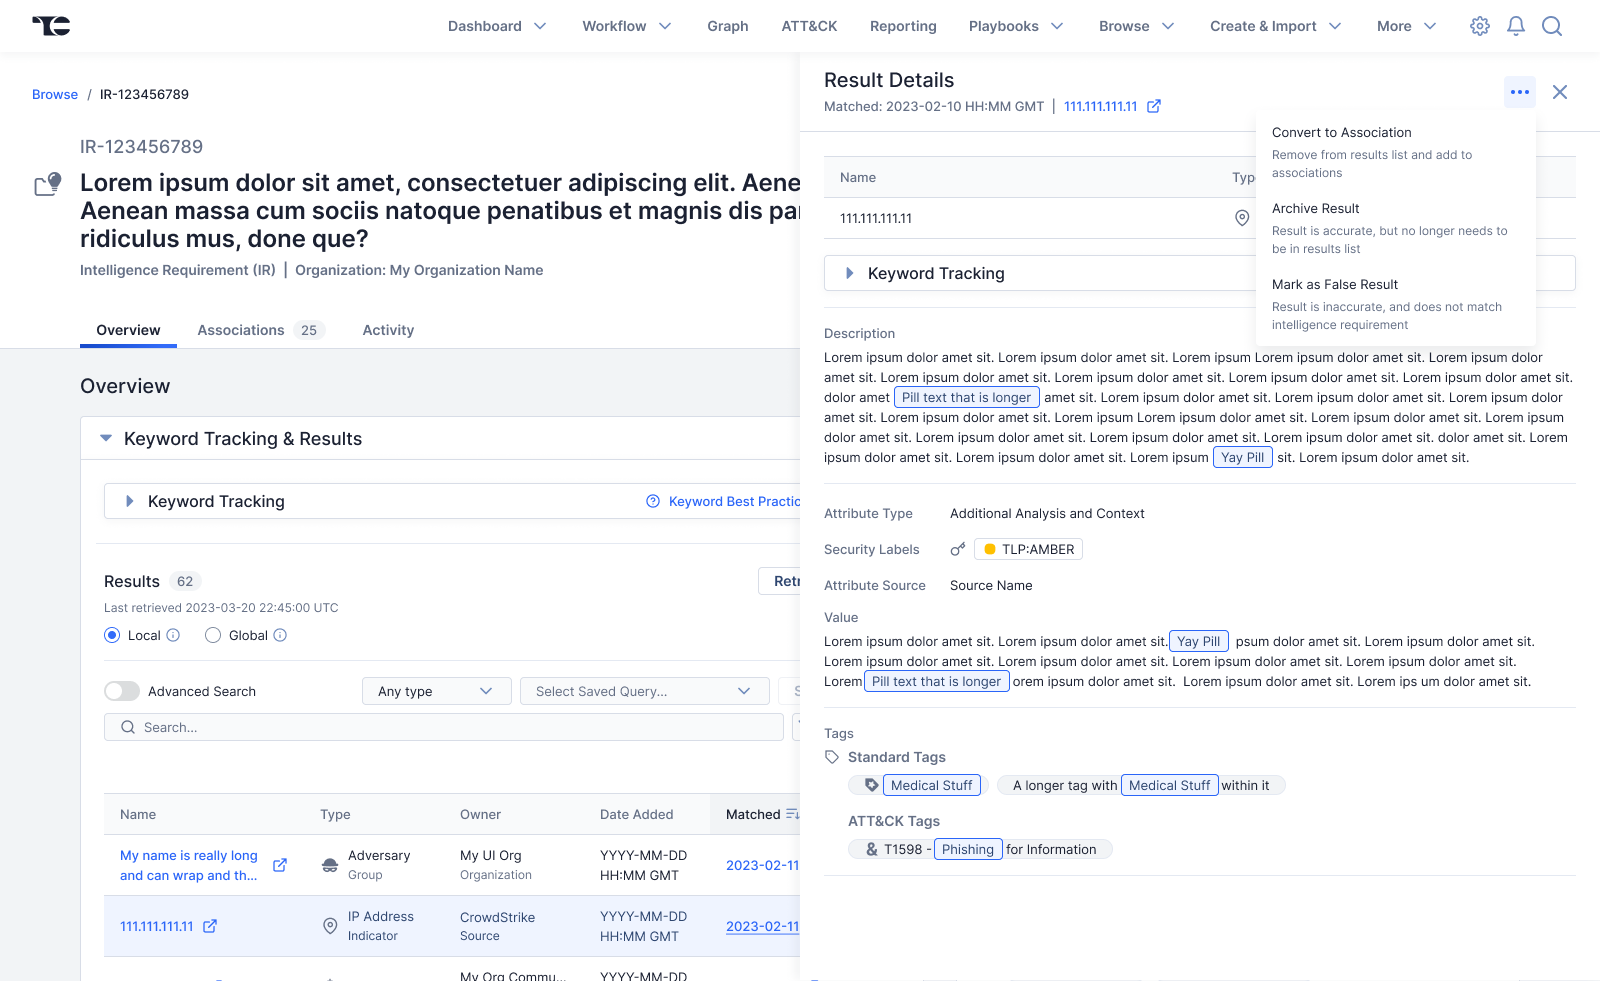Select the Local radio button

point(112,635)
